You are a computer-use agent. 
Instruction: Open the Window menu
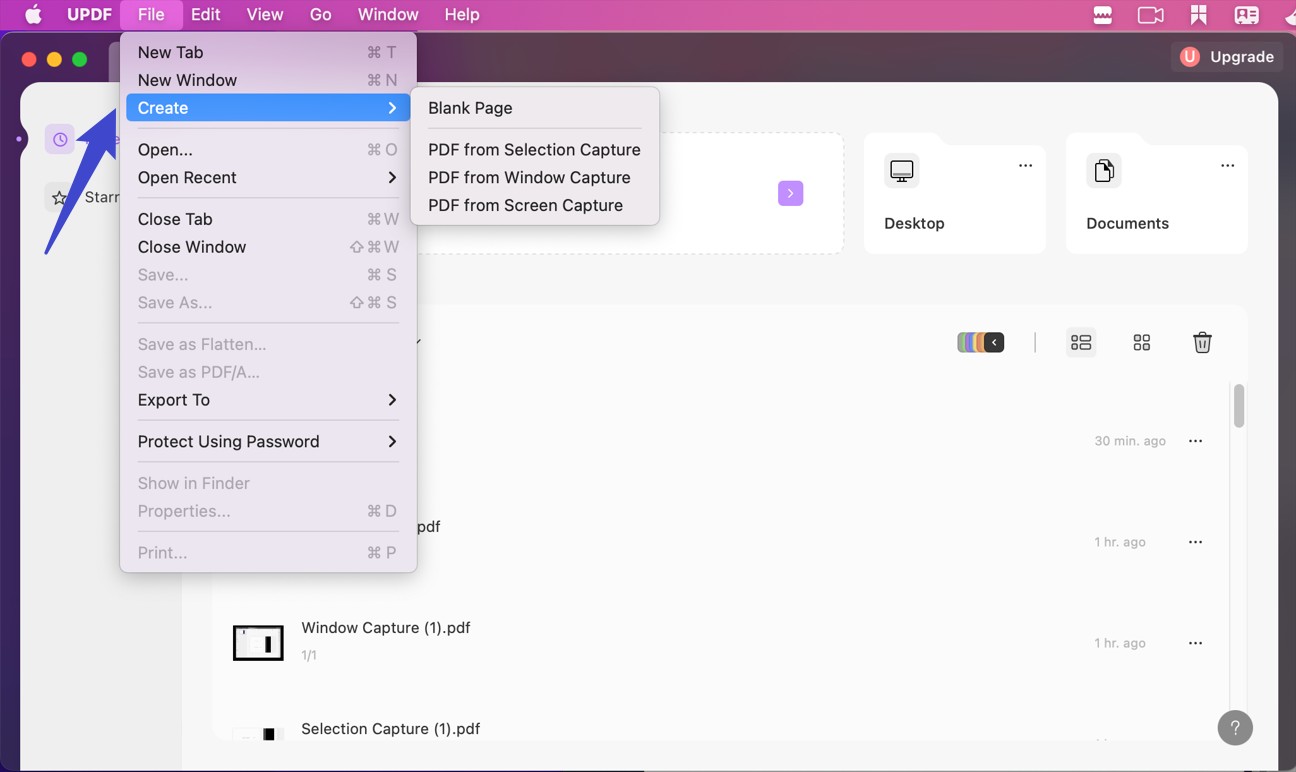[x=388, y=15]
